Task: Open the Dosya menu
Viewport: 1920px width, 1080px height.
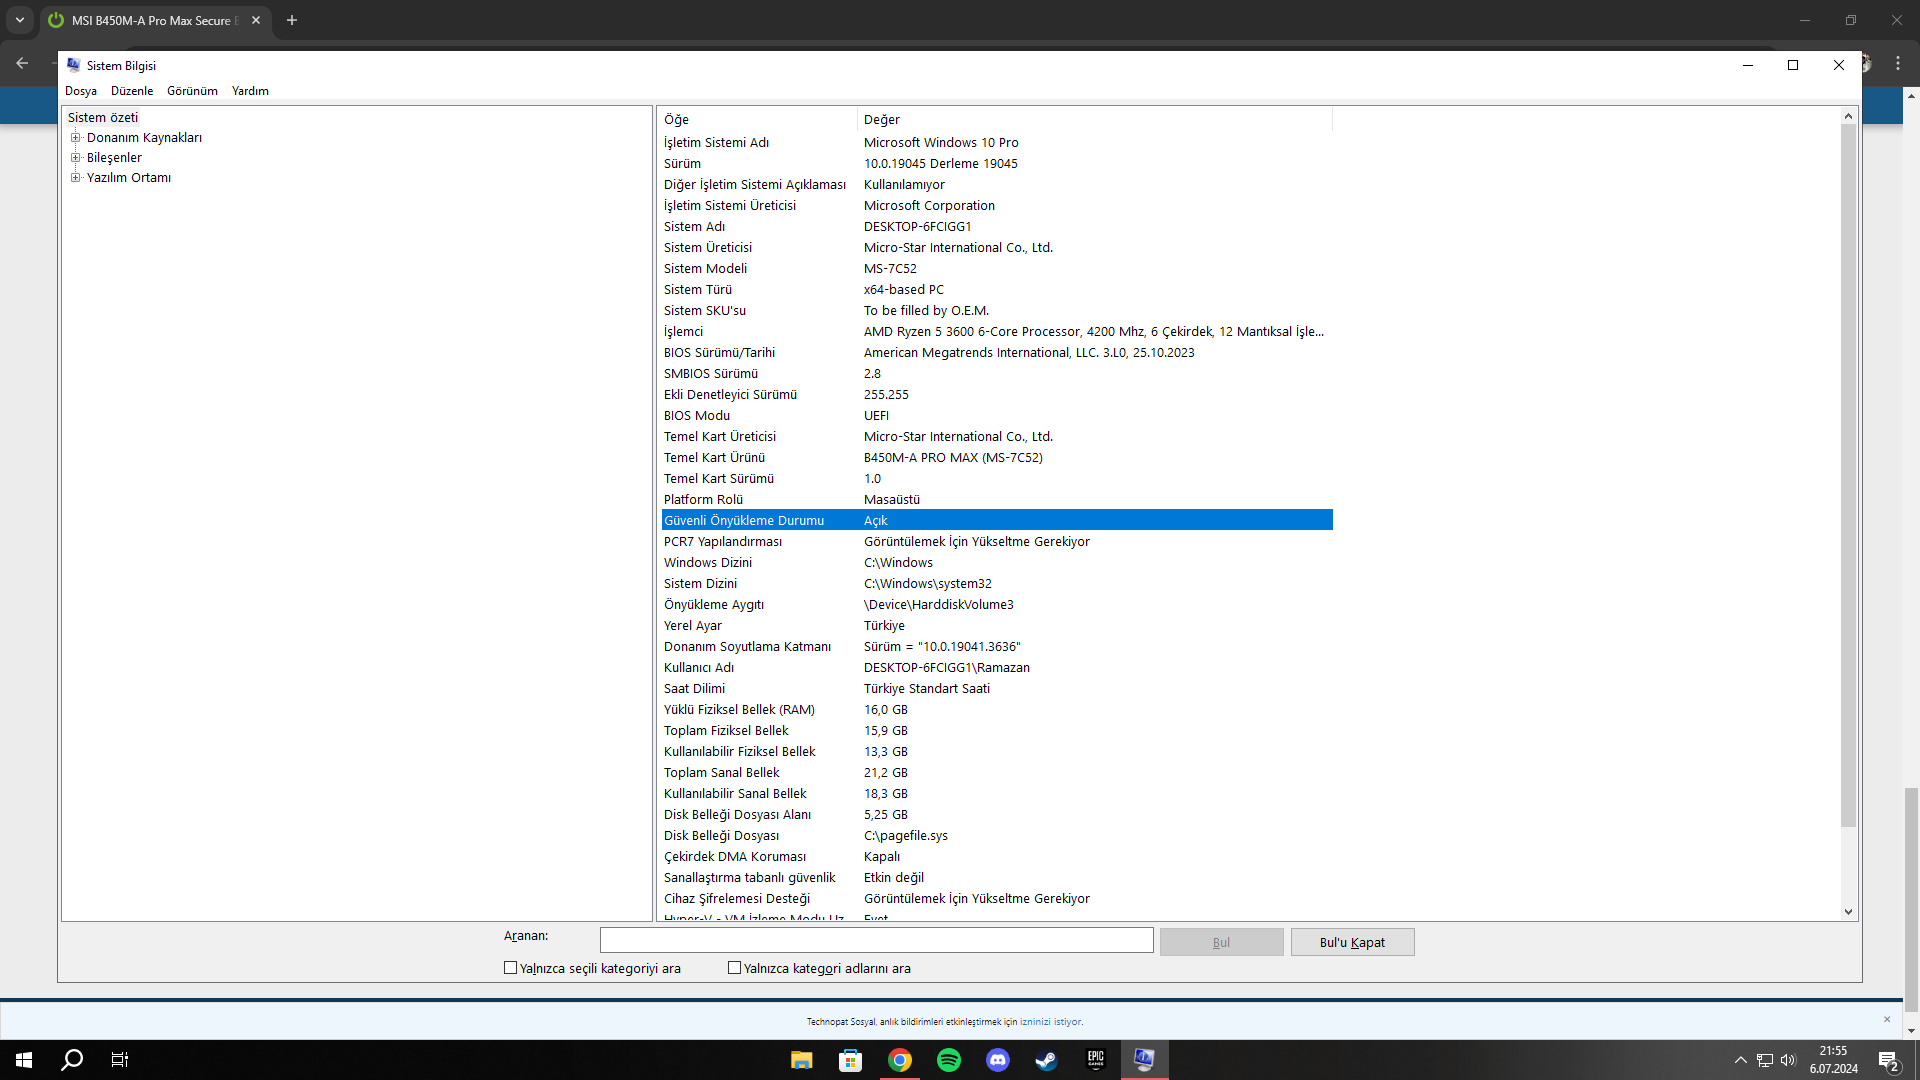Action: (81, 91)
